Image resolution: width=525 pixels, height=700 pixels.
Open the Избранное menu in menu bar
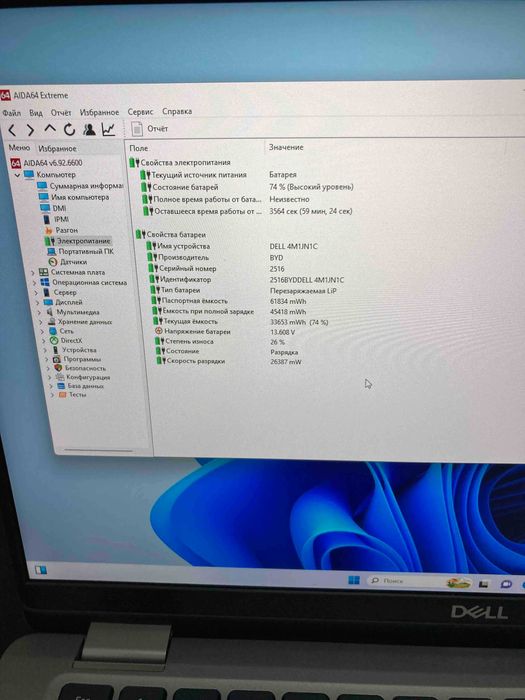click(x=99, y=112)
